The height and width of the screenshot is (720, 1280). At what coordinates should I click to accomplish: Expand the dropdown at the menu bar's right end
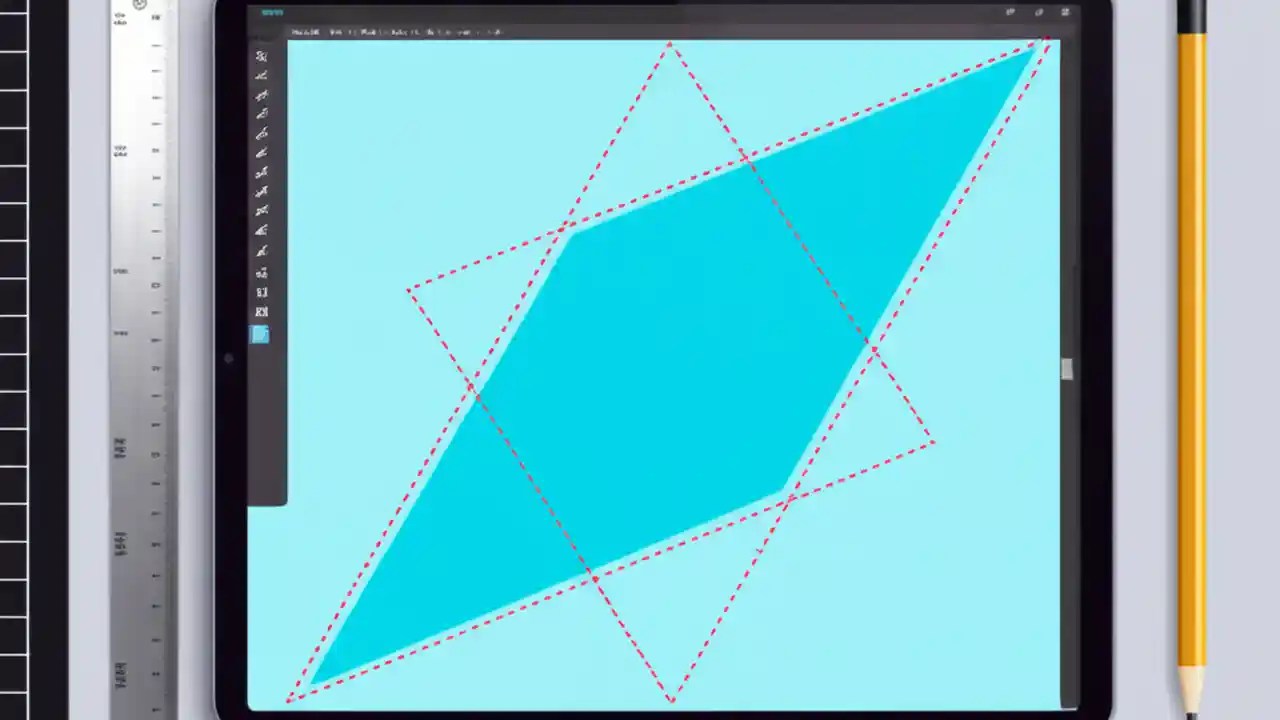coord(497,31)
